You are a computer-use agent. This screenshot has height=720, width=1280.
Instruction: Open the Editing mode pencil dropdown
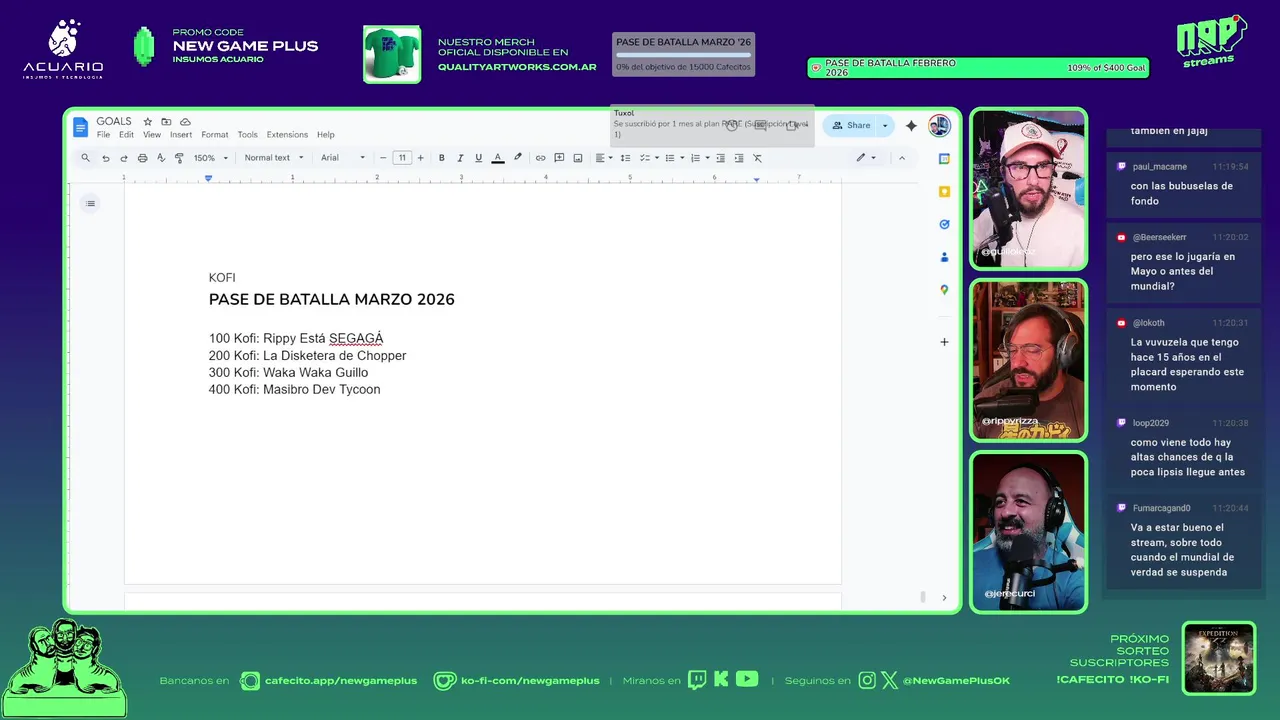866,158
